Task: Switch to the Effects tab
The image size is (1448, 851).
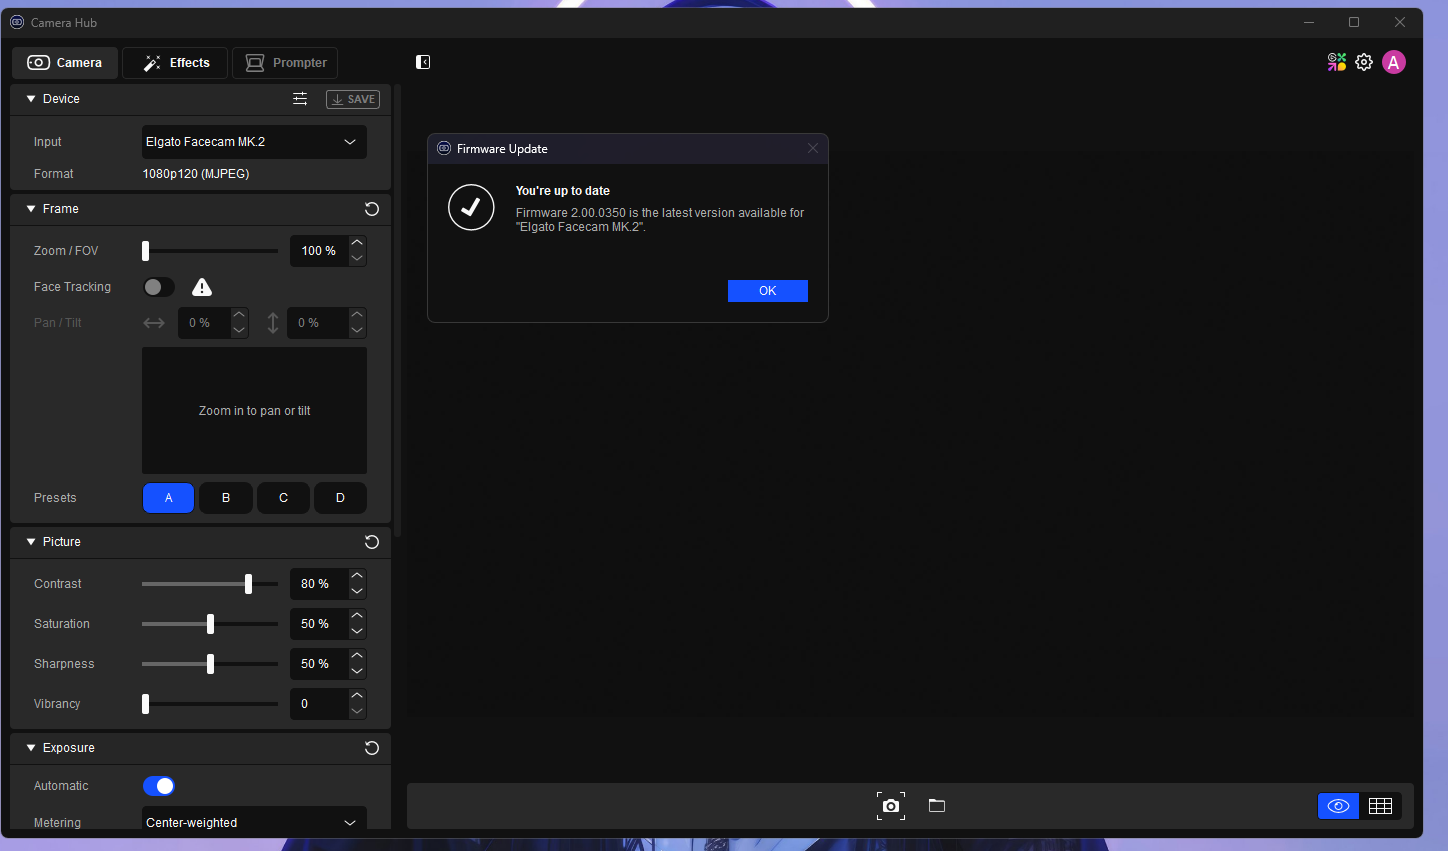Action: click(x=175, y=63)
